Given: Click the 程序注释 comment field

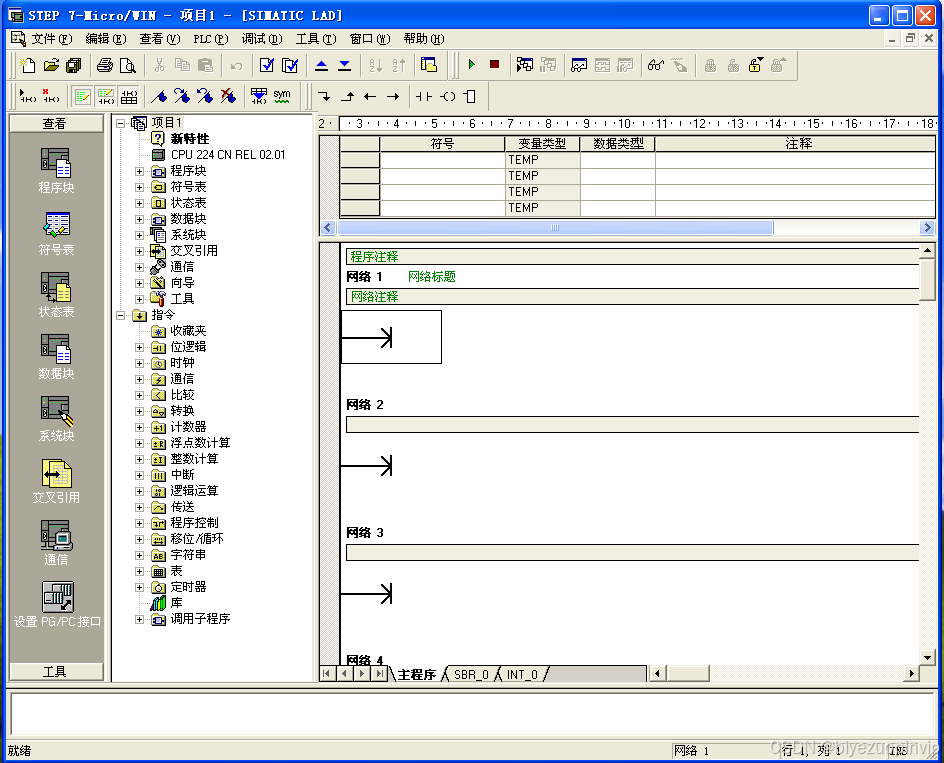Looking at the screenshot, I should tap(632, 257).
